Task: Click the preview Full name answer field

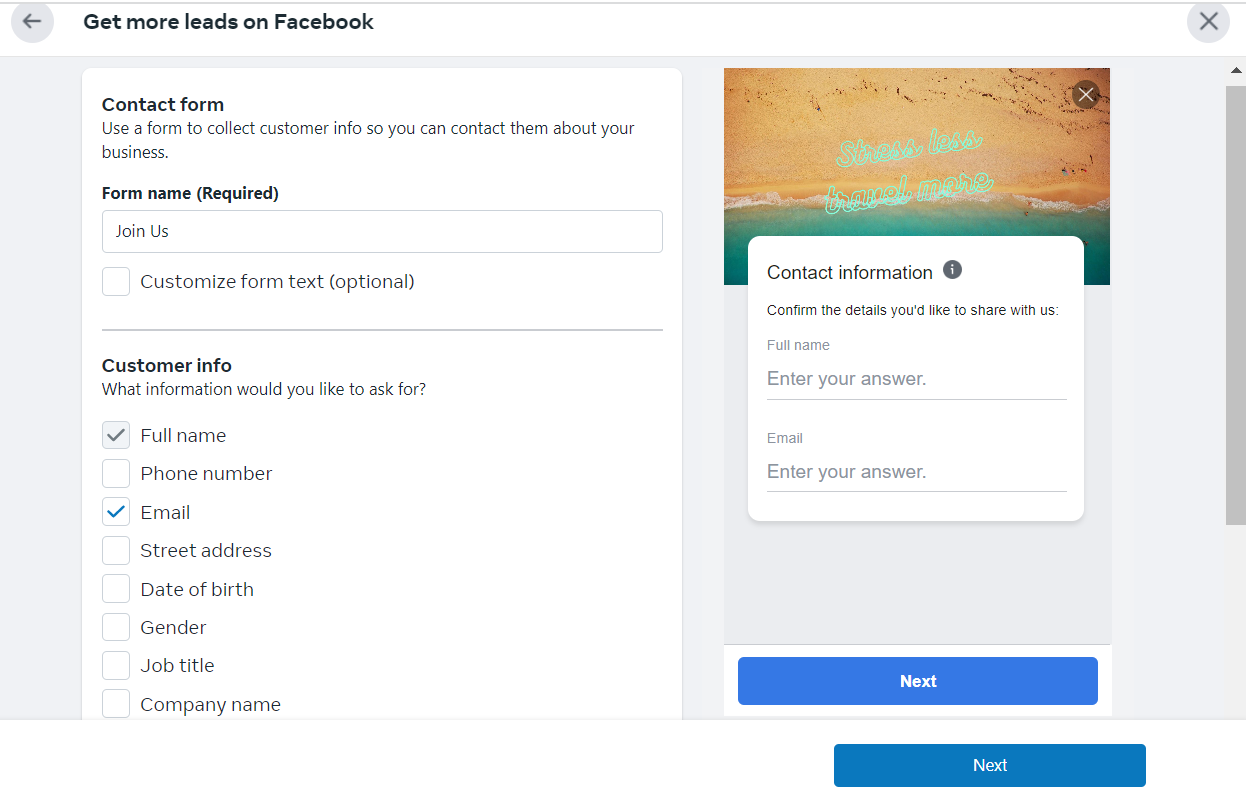Action: point(917,379)
